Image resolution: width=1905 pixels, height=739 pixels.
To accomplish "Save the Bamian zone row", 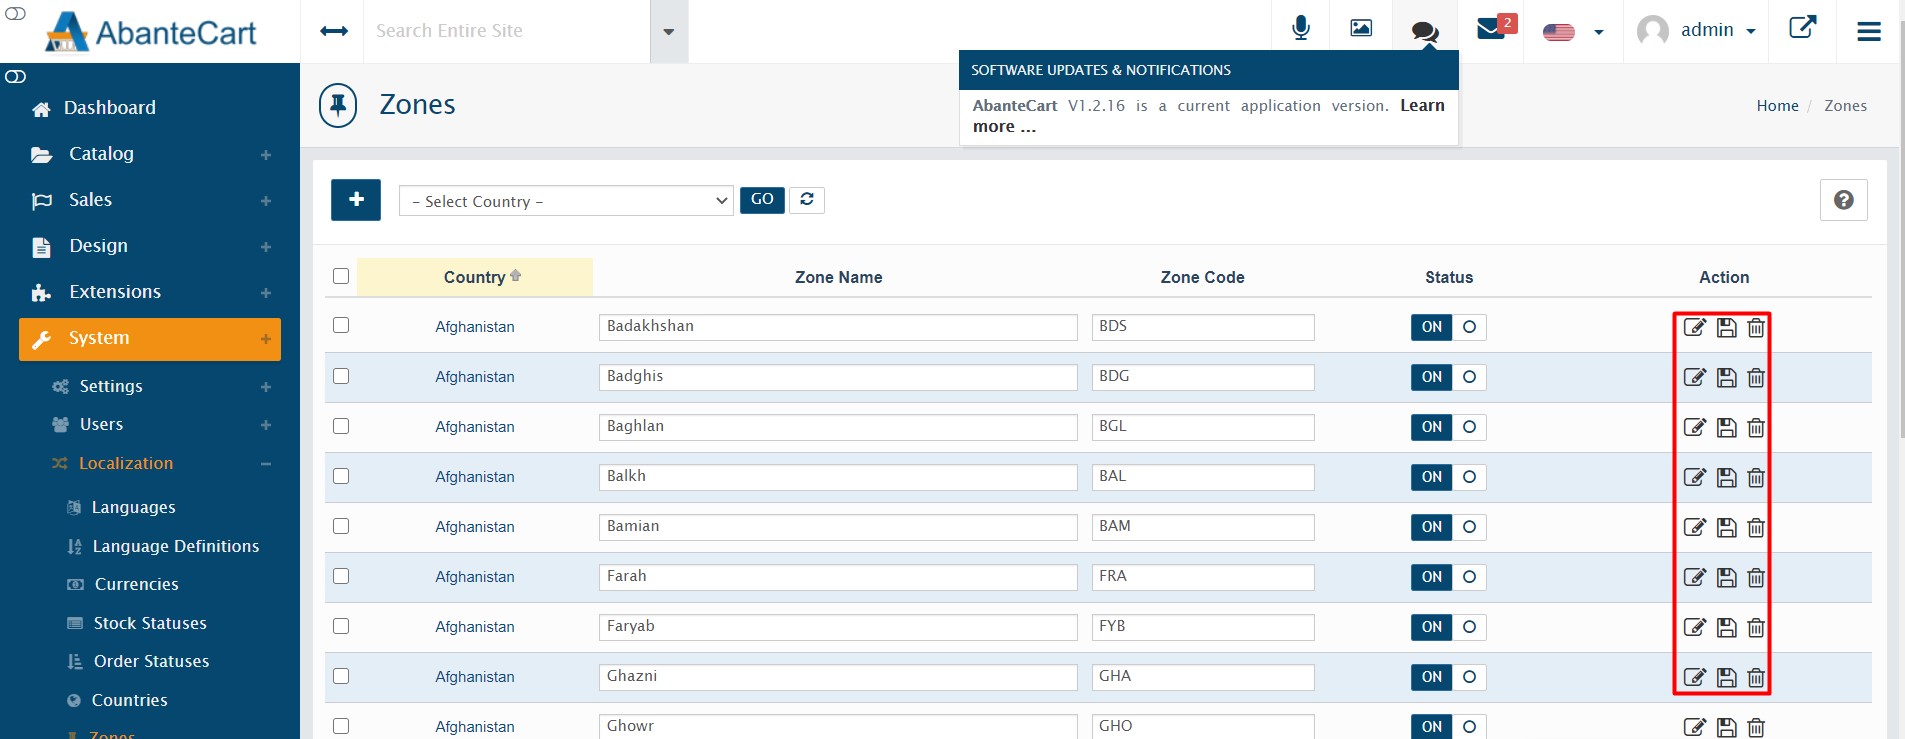I will [1727, 527].
